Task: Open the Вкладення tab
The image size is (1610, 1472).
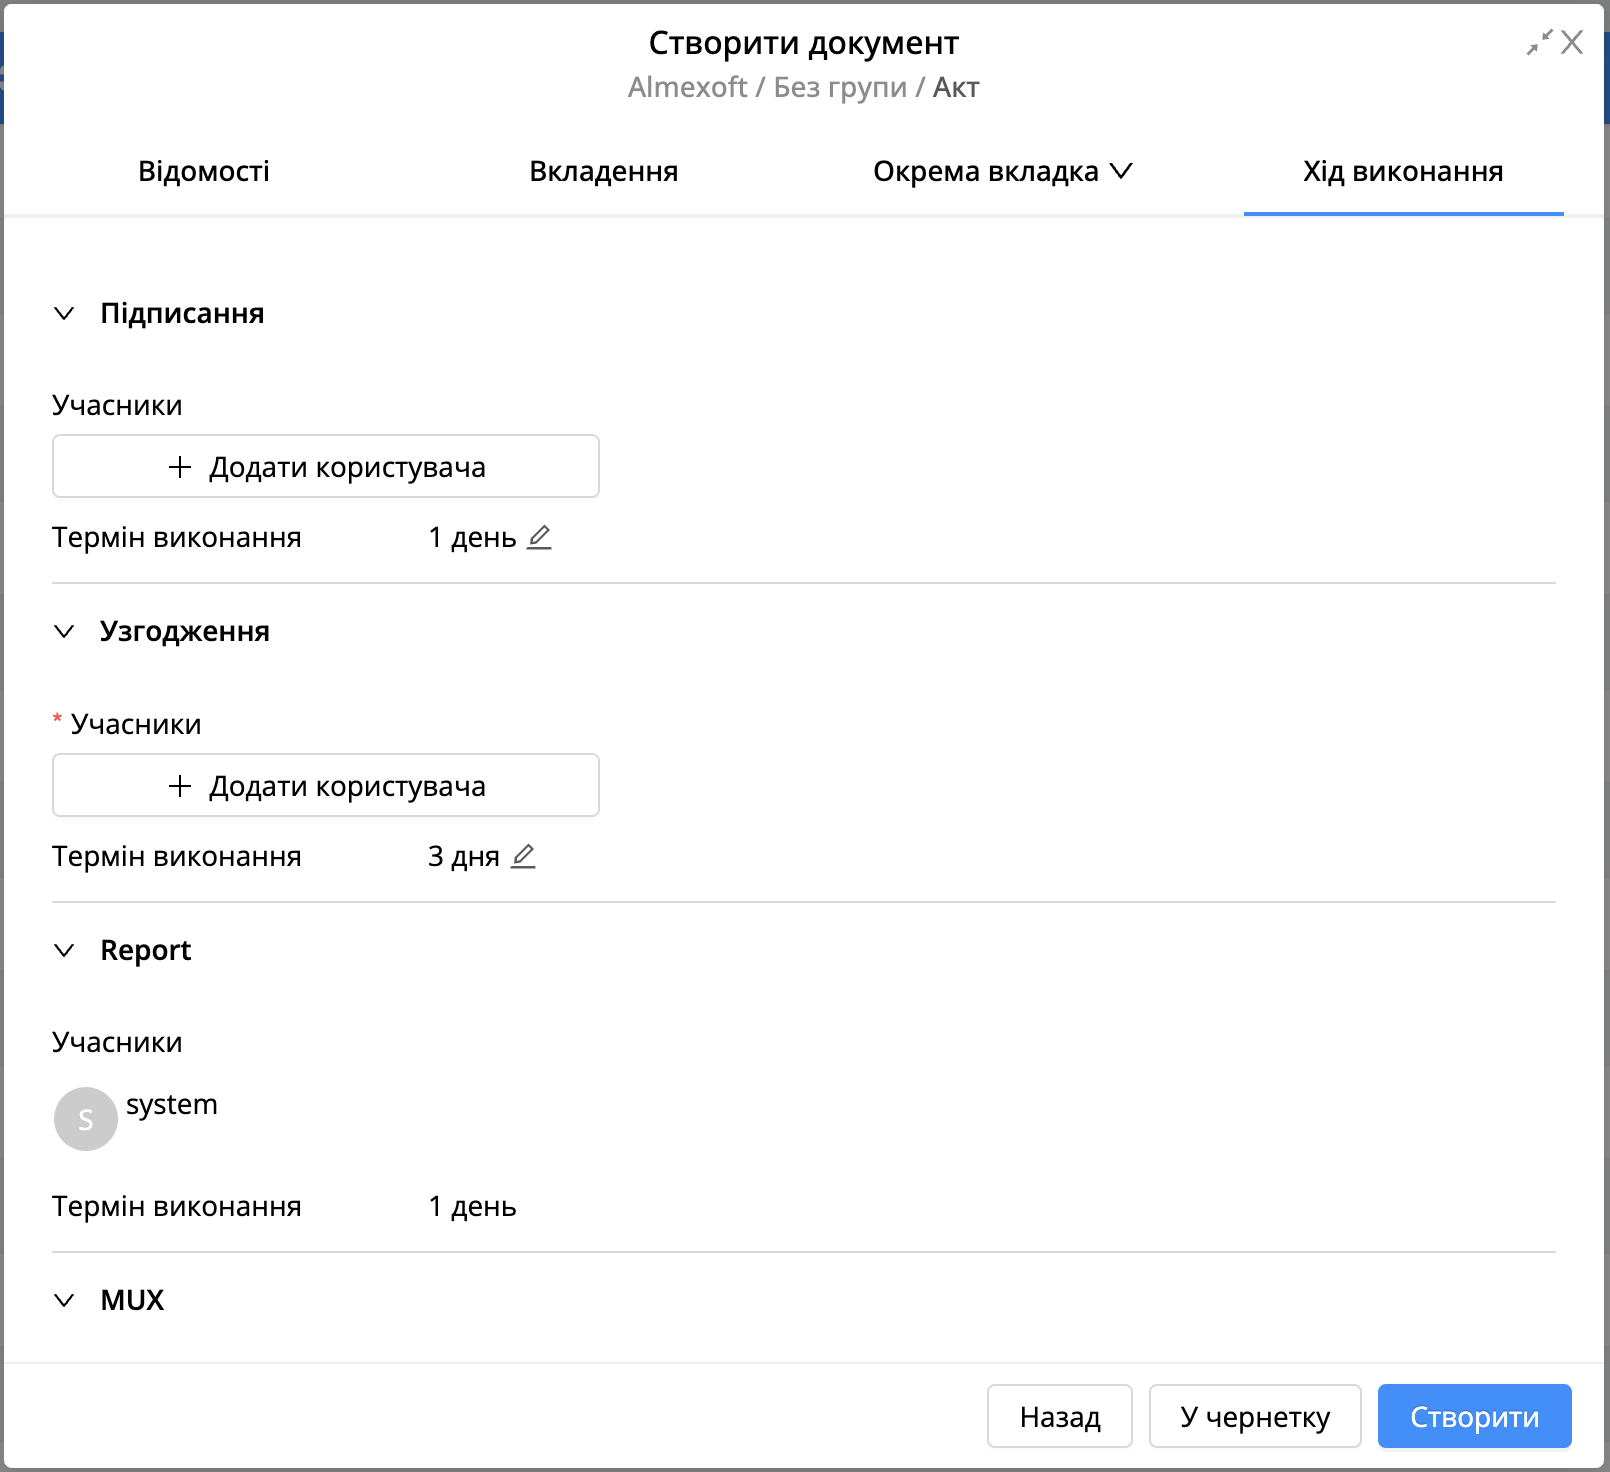Action: pos(604,171)
